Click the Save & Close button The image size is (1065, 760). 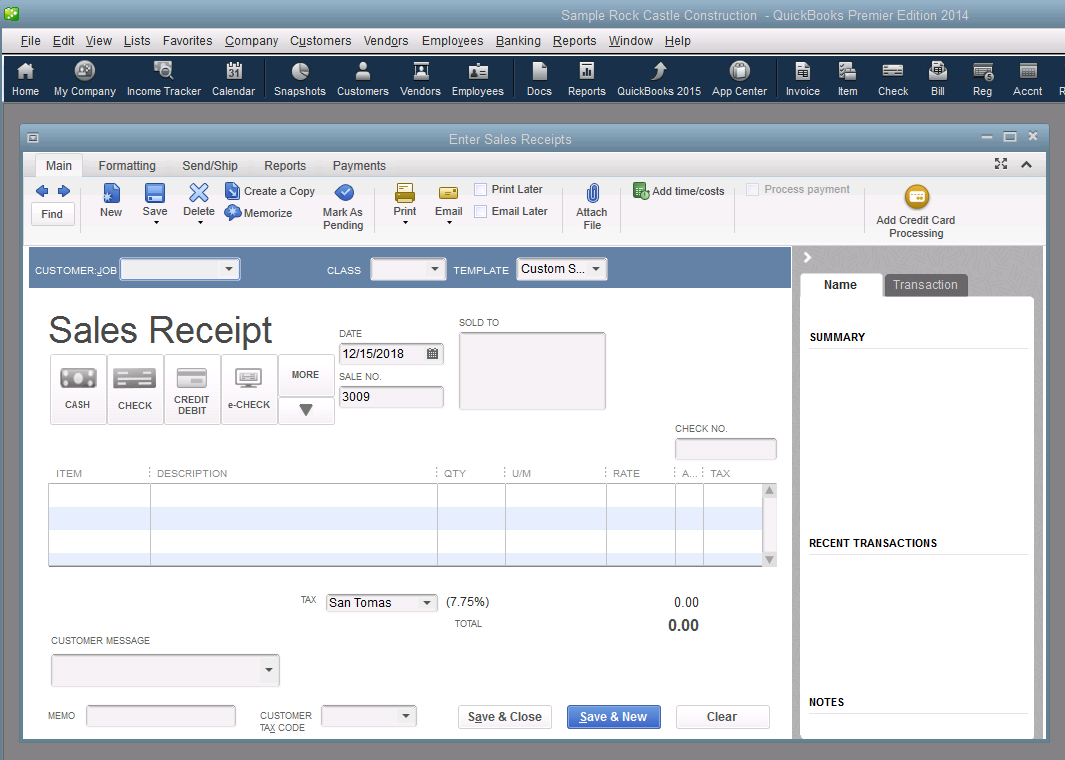(x=505, y=717)
